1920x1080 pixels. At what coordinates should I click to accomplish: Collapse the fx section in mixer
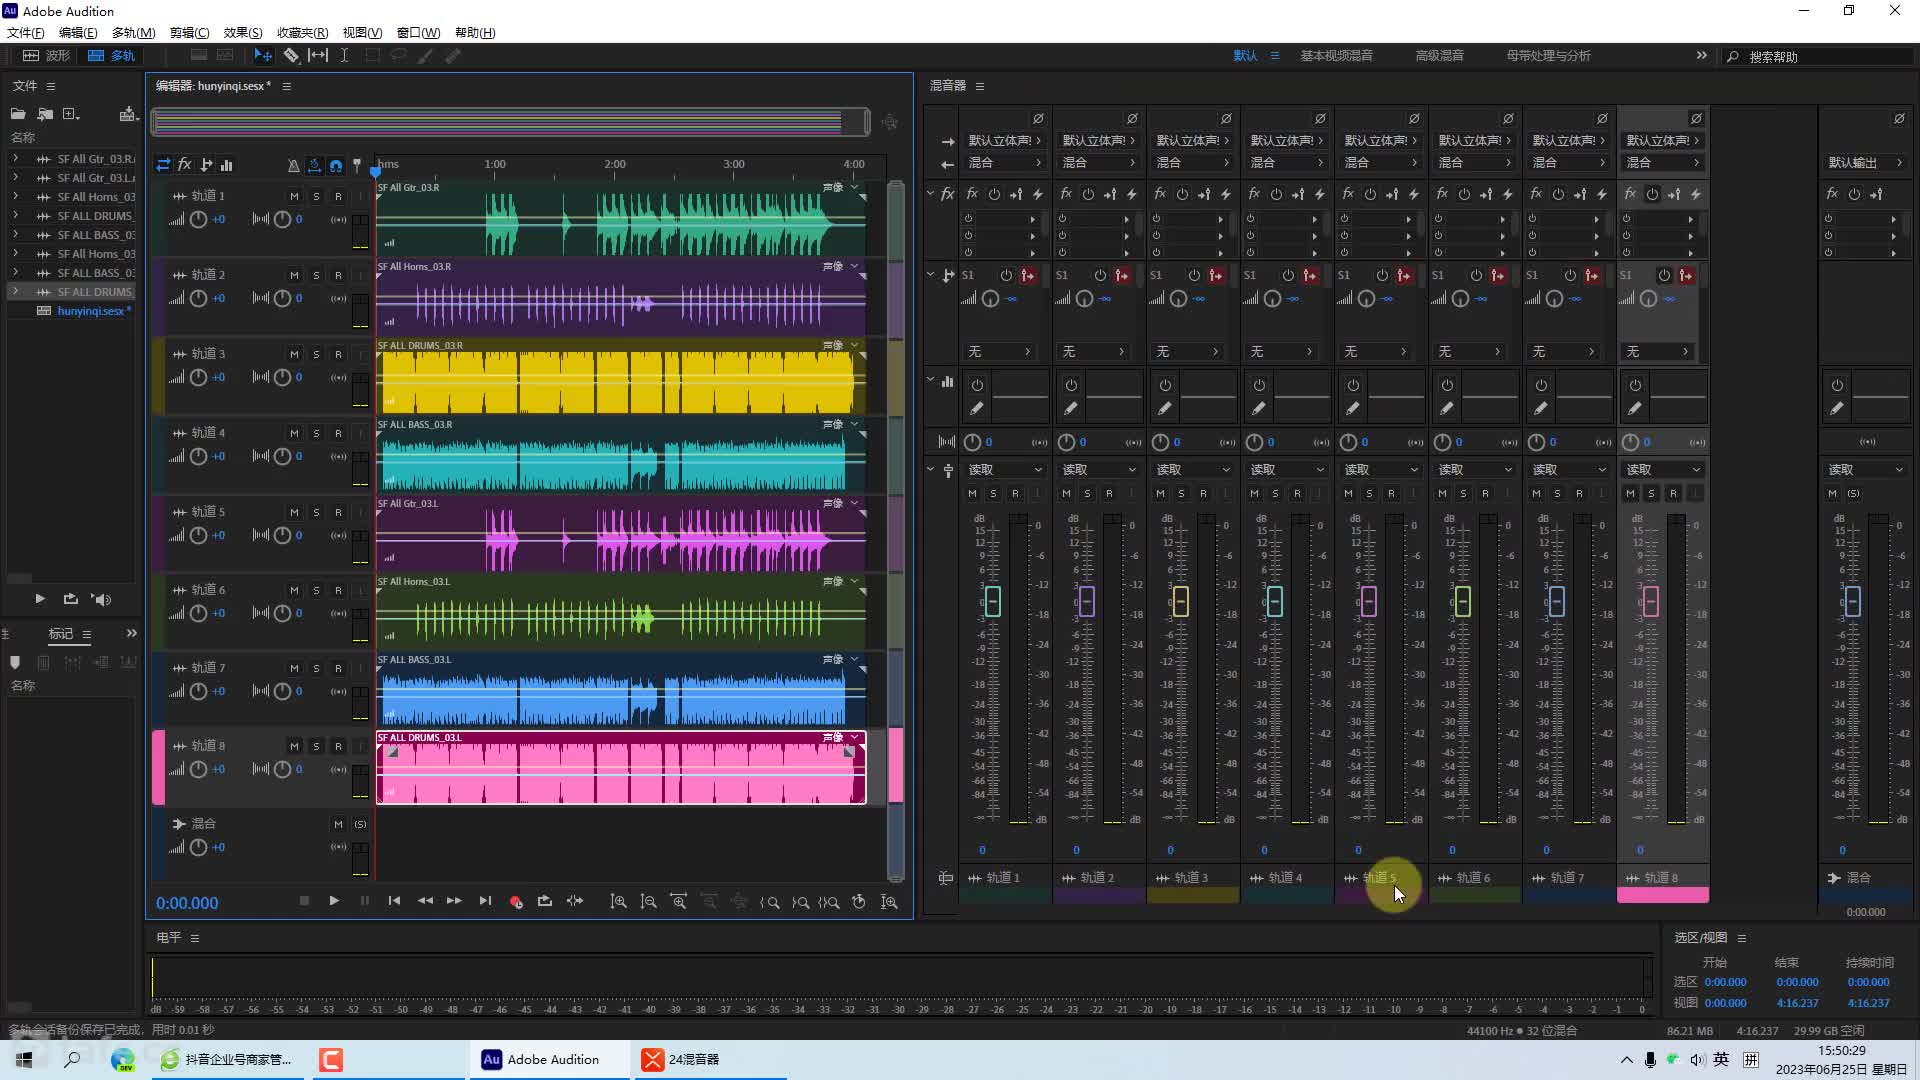tap(931, 193)
